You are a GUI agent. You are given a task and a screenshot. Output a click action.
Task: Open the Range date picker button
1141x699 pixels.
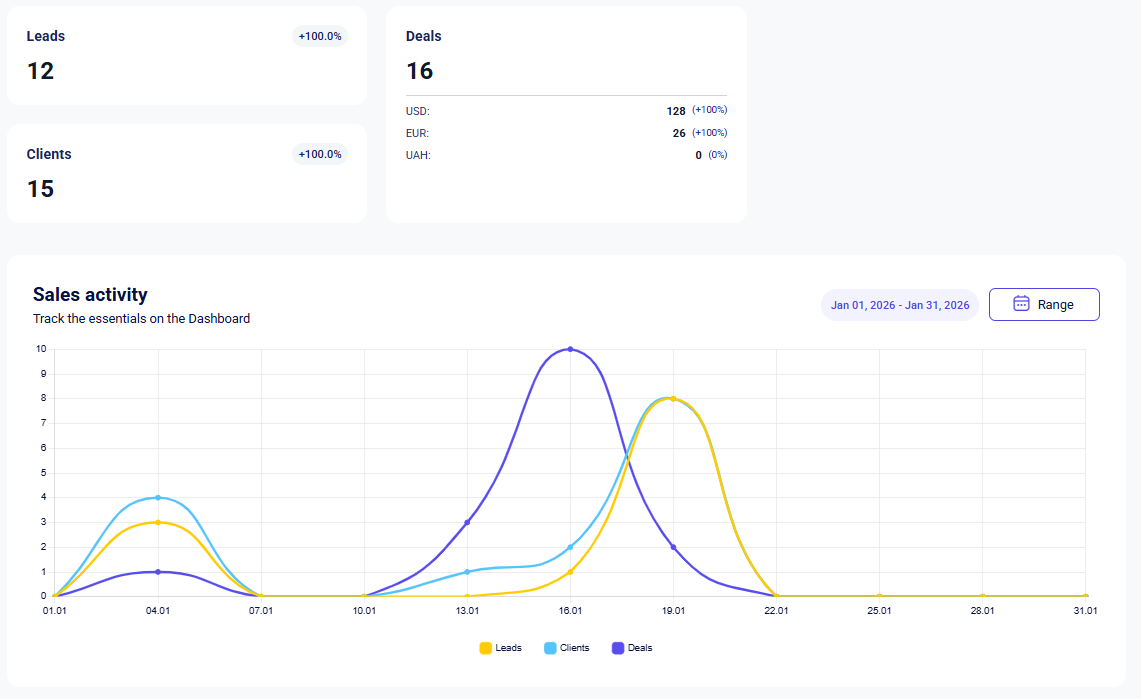tap(1044, 304)
